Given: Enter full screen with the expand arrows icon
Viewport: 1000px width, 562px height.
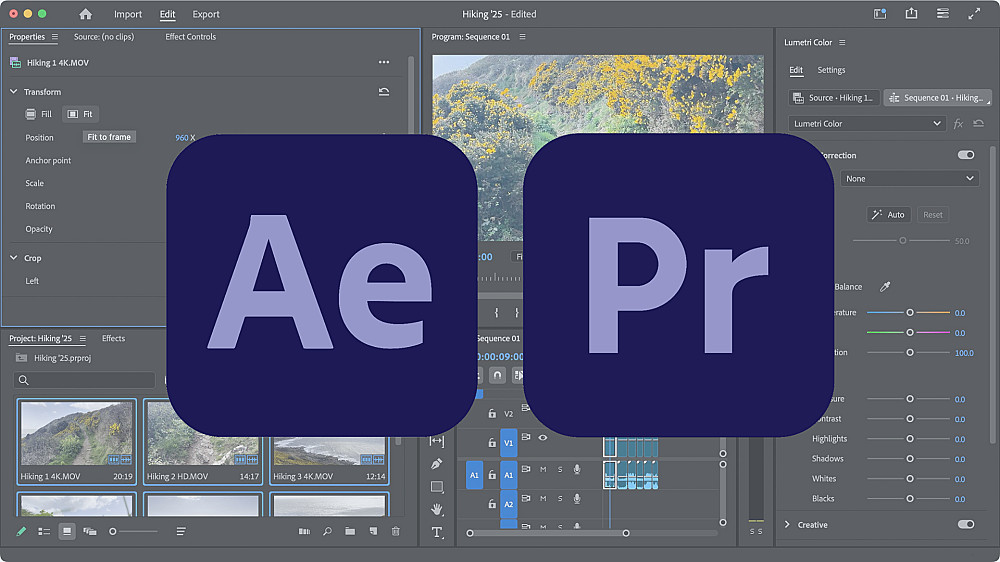Looking at the screenshot, I should point(974,13).
